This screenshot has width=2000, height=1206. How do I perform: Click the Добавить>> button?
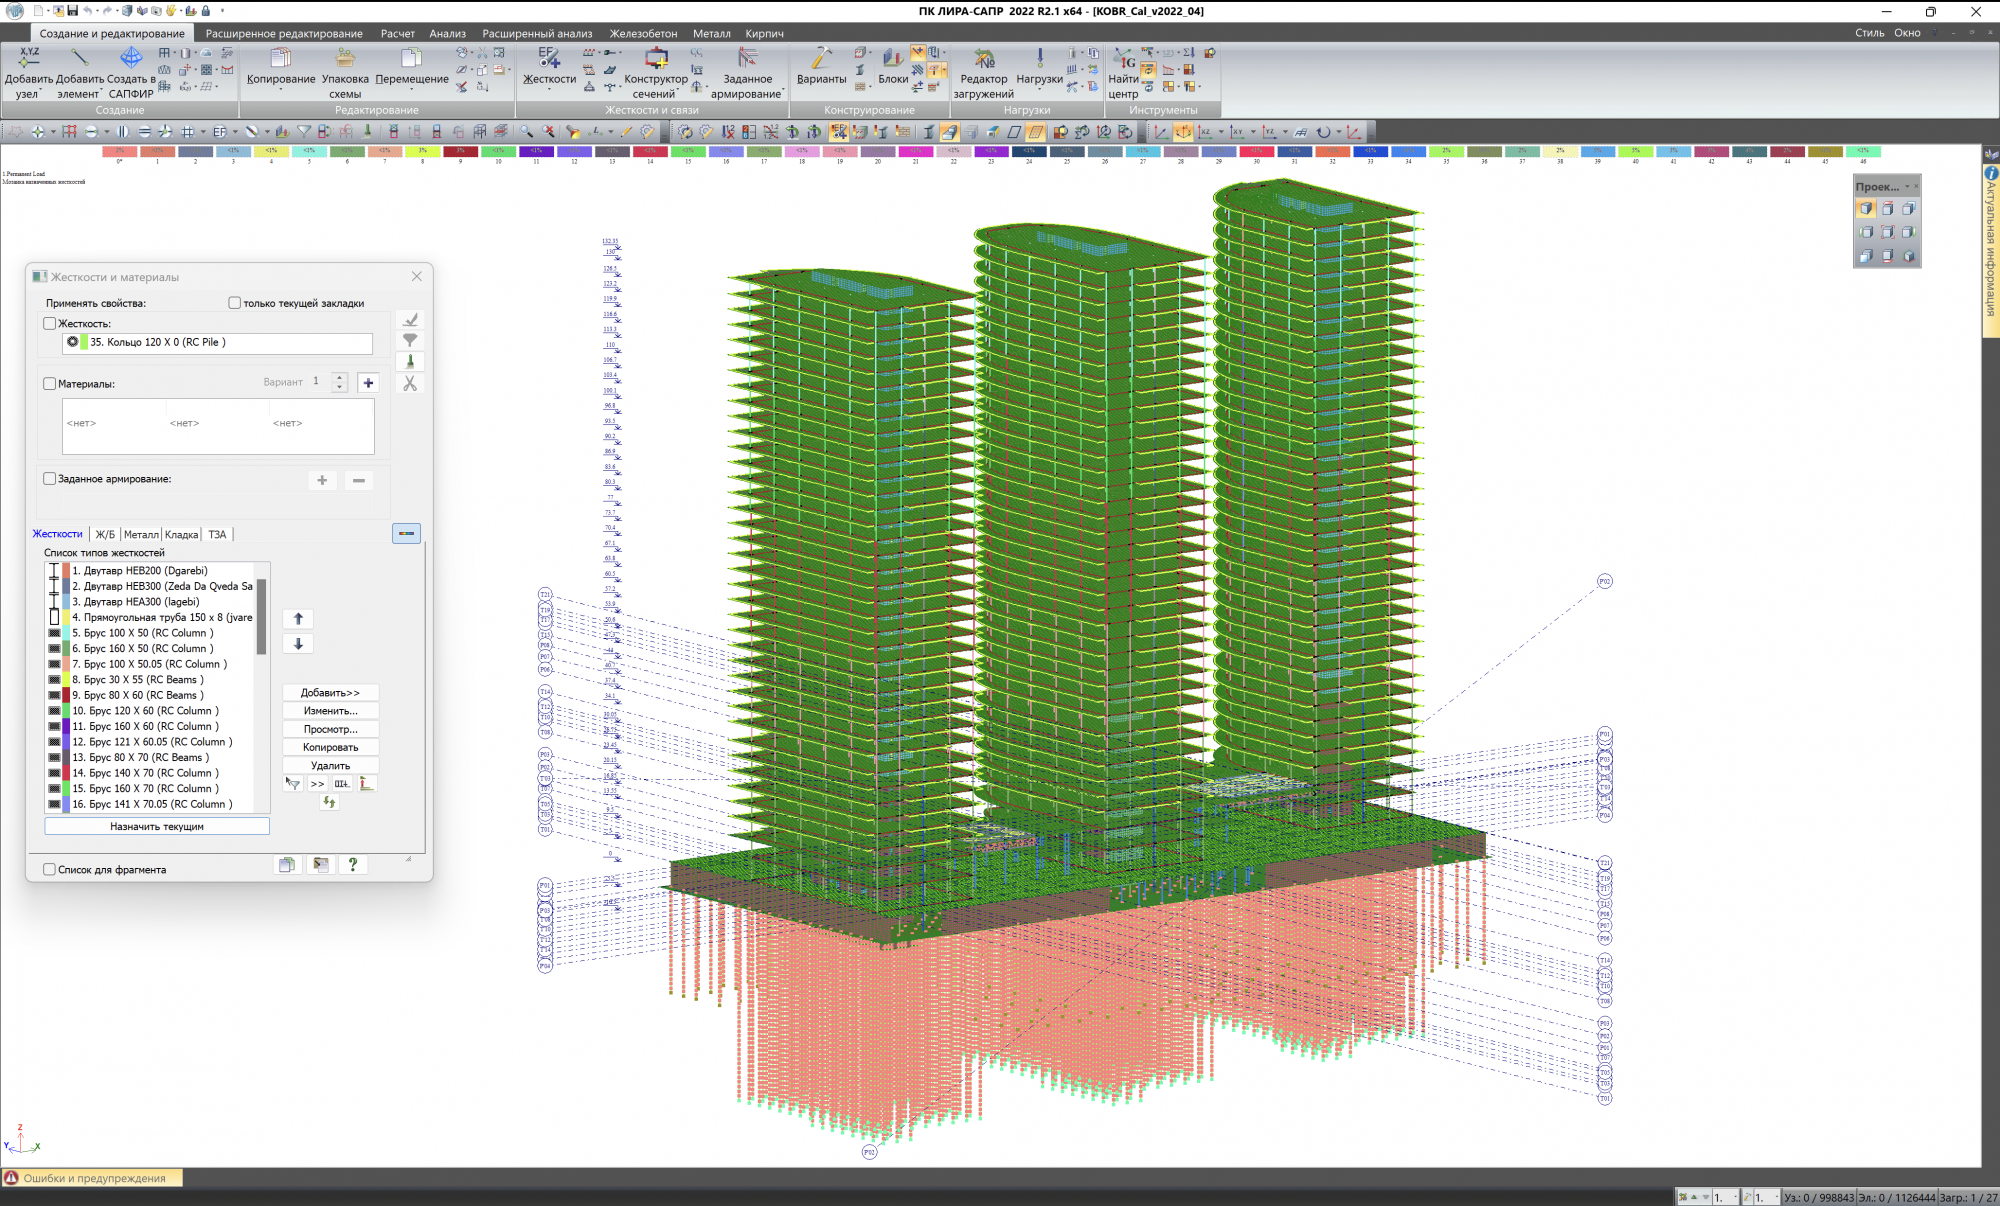tap(330, 693)
